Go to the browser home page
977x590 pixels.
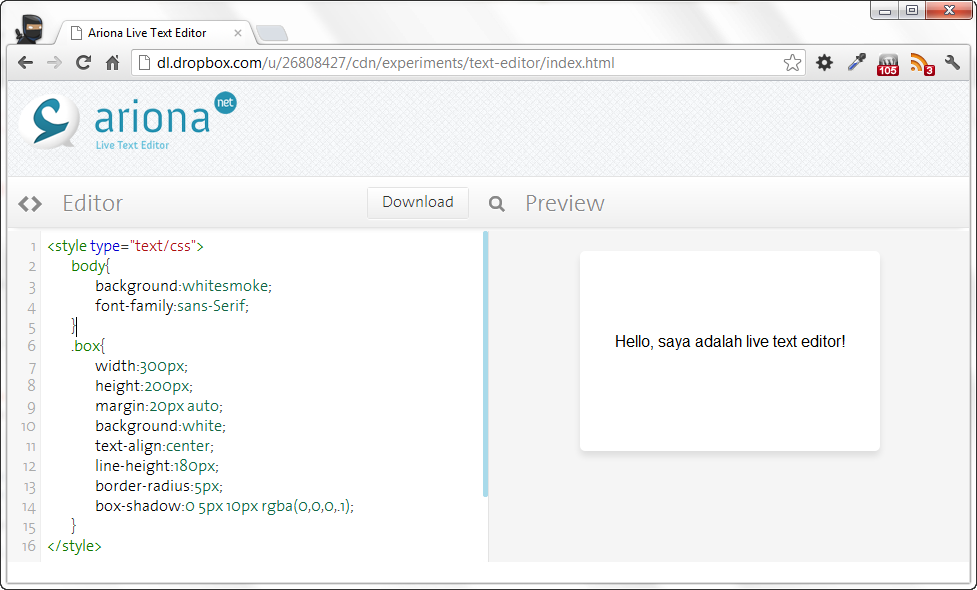coord(112,63)
